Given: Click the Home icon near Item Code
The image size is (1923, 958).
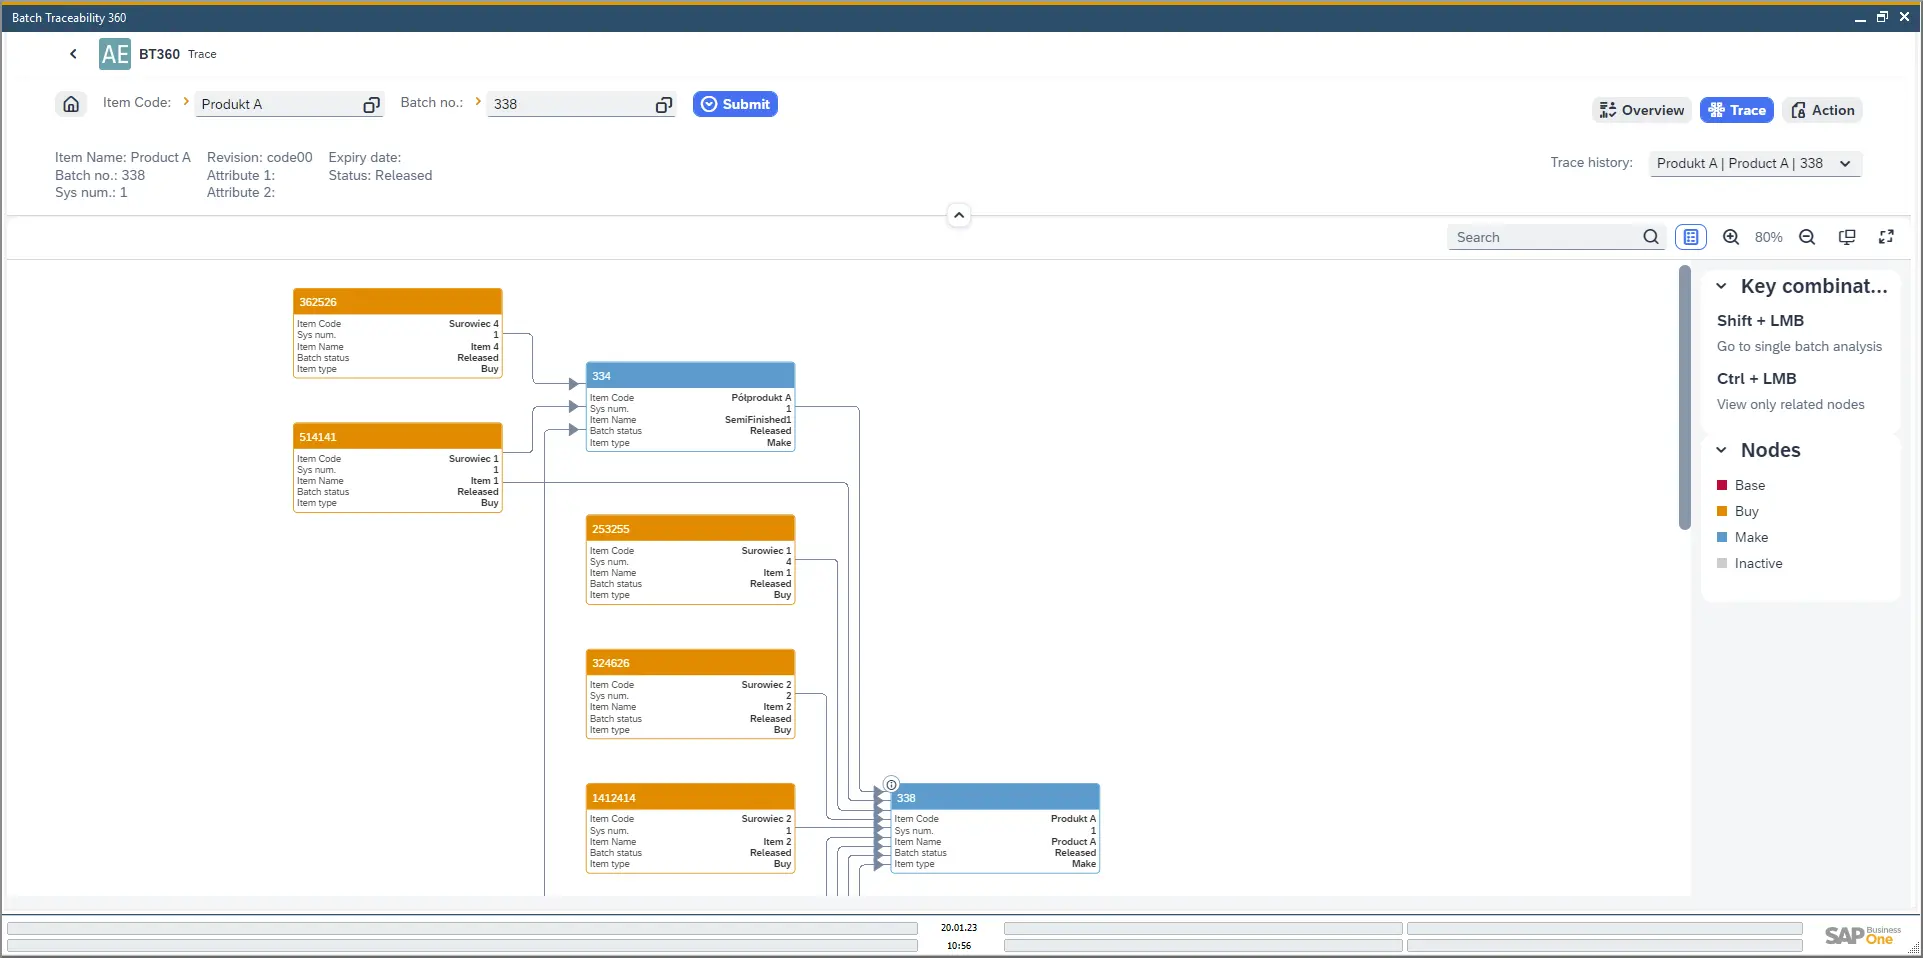Looking at the screenshot, I should pos(70,103).
